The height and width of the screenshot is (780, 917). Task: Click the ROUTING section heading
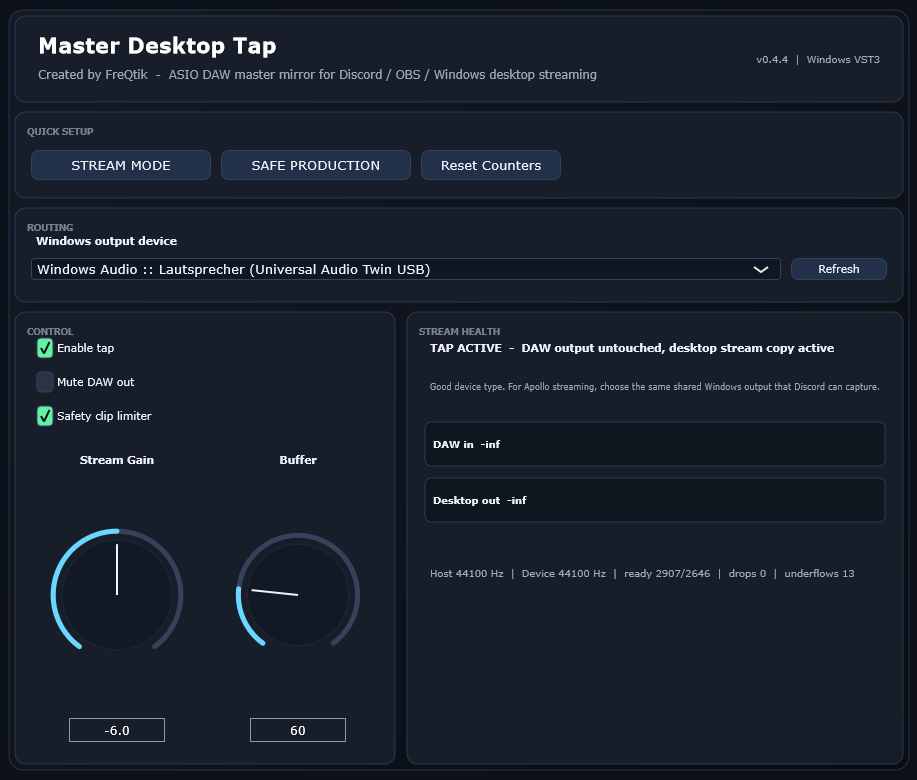tap(50, 227)
